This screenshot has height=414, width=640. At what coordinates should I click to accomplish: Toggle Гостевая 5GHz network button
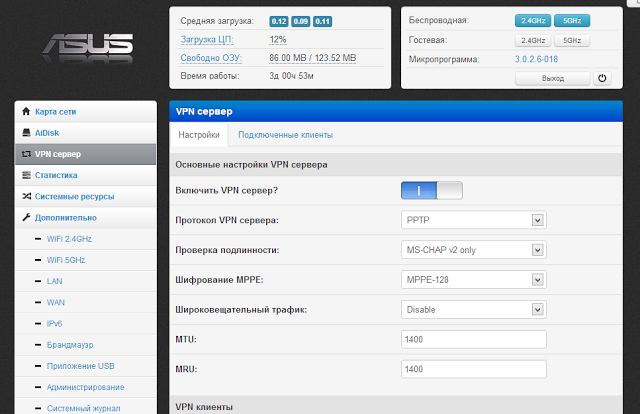(x=571, y=40)
